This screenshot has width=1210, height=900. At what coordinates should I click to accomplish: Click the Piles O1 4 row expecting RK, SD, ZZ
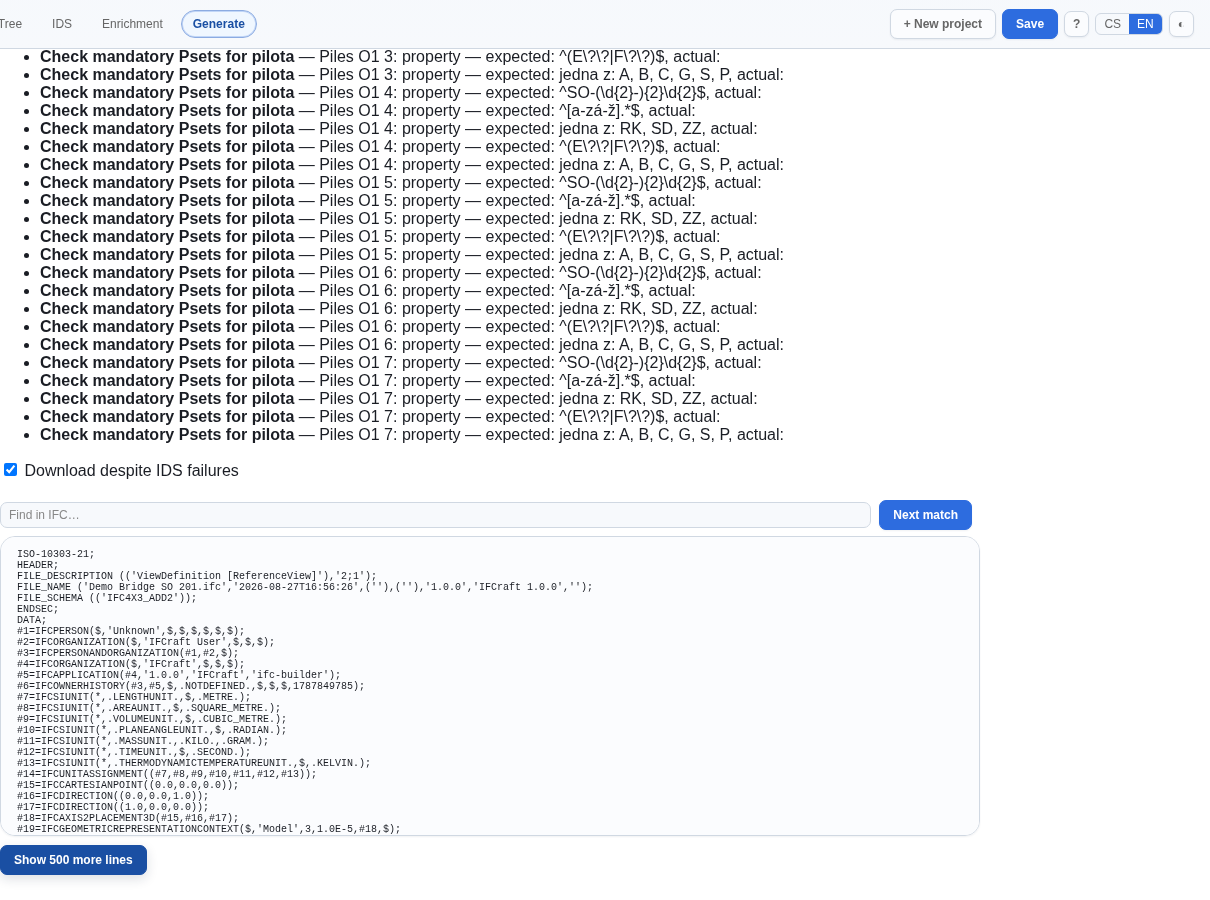[x=399, y=129]
